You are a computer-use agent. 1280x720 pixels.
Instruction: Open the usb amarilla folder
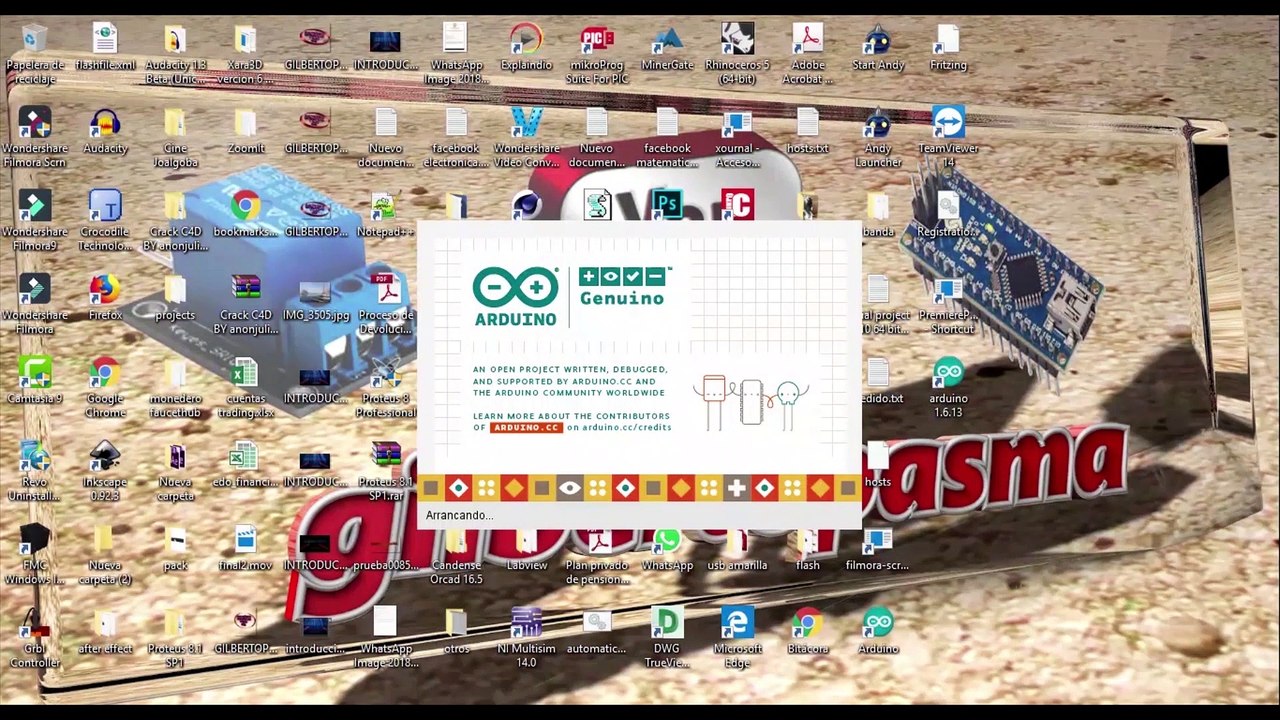coord(737,550)
